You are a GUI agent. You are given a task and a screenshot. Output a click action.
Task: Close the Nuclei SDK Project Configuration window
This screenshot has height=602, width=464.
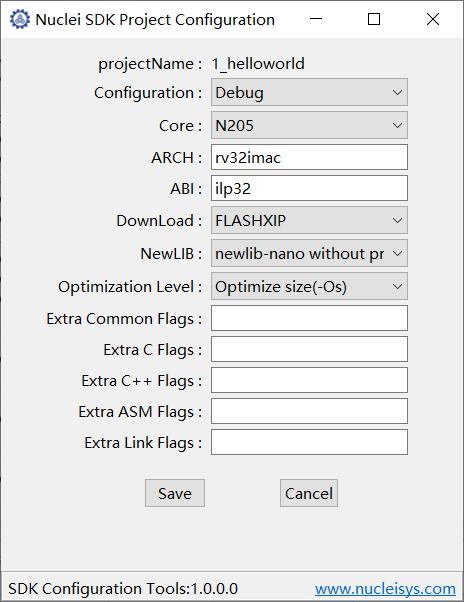point(433,19)
